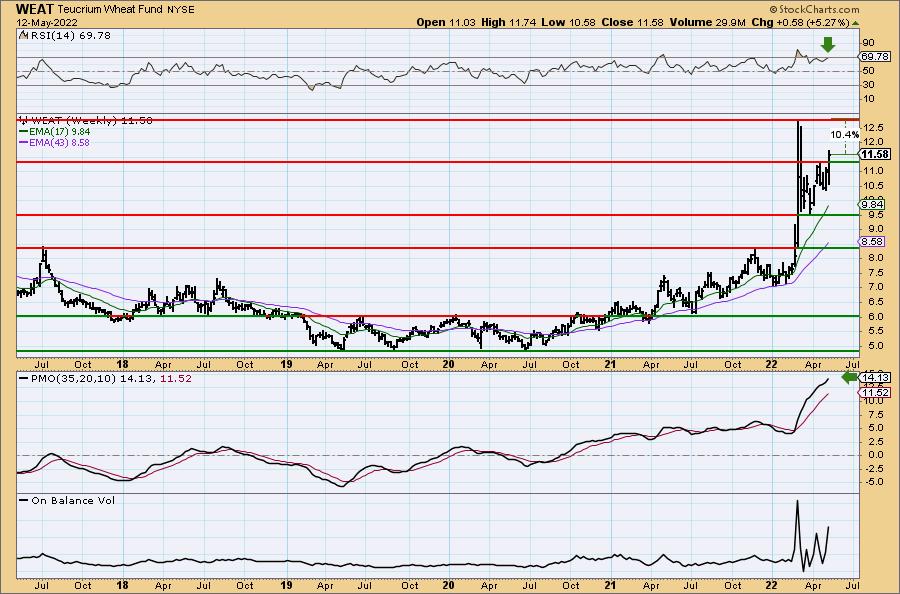
Task: Click the High 11.74 value
Action: tap(509, 22)
